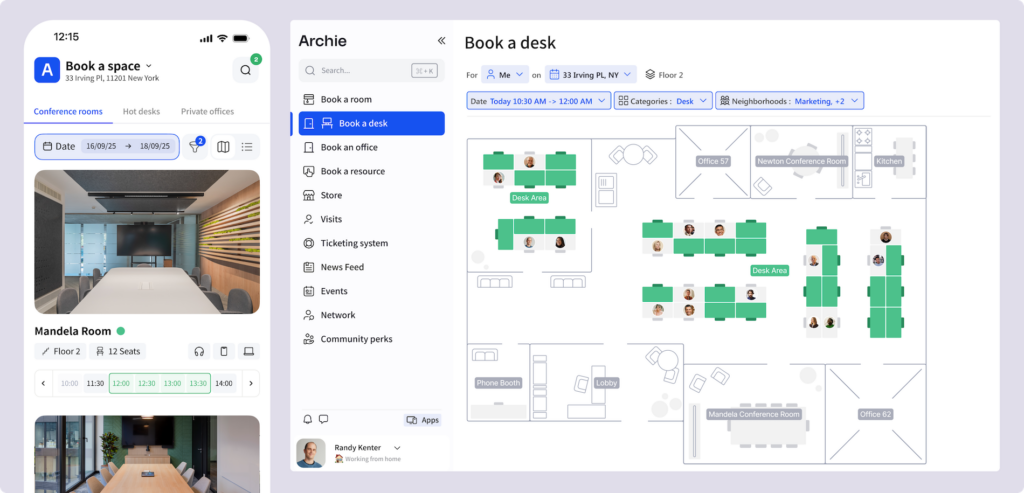Screen dimensions: 1024x493
Task: Switch to Private offices tab
Action: (x=208, y=112)
